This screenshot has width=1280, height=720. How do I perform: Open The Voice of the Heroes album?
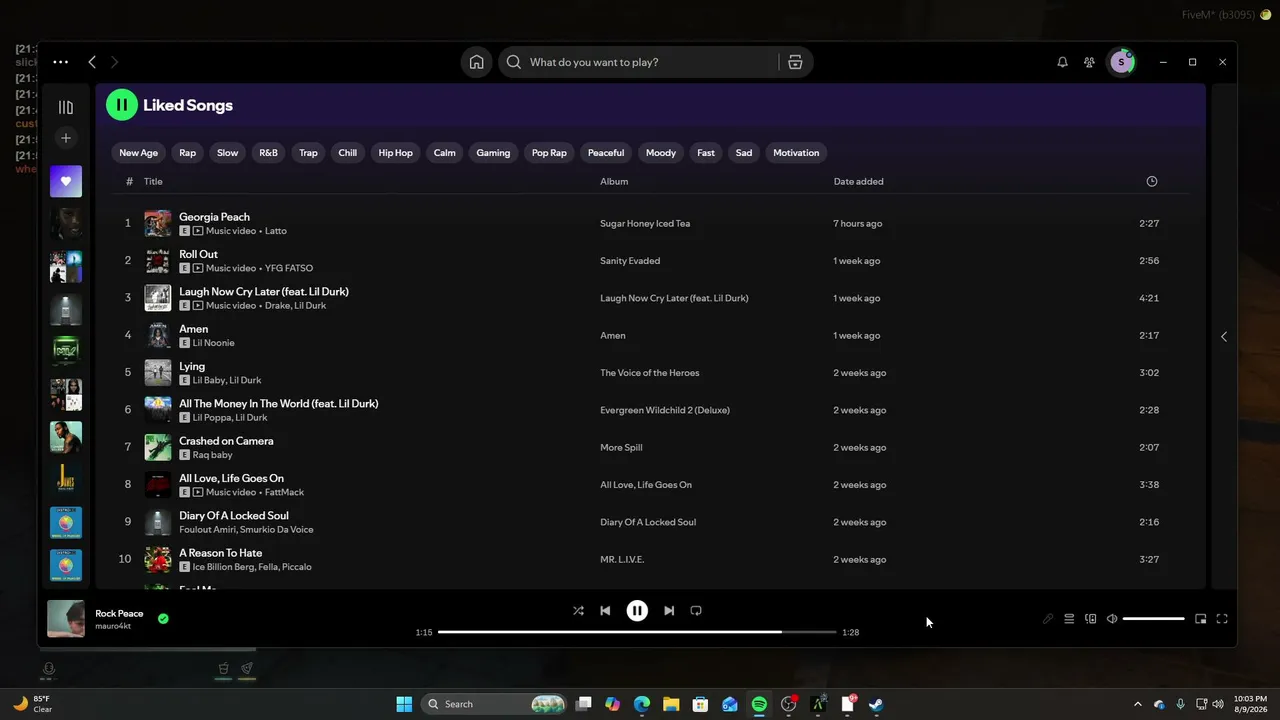click(x=650, y=373)
